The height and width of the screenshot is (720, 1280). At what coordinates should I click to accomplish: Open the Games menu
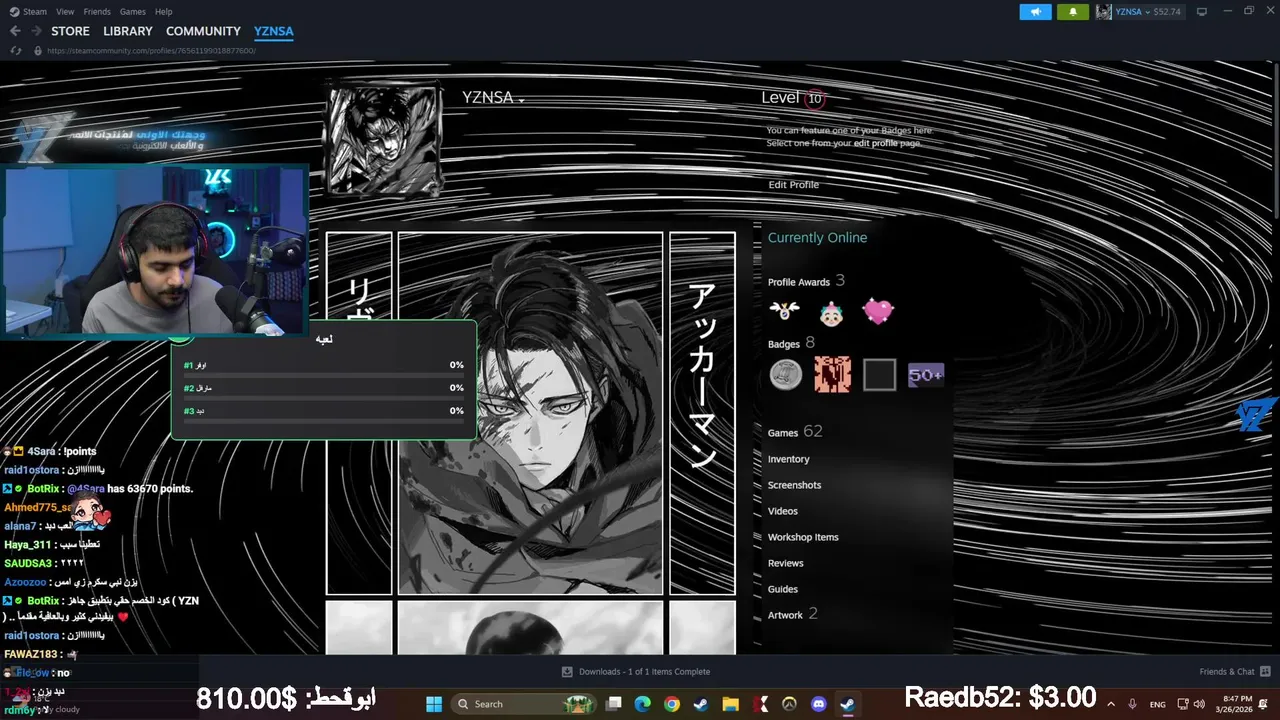point(132,12)
